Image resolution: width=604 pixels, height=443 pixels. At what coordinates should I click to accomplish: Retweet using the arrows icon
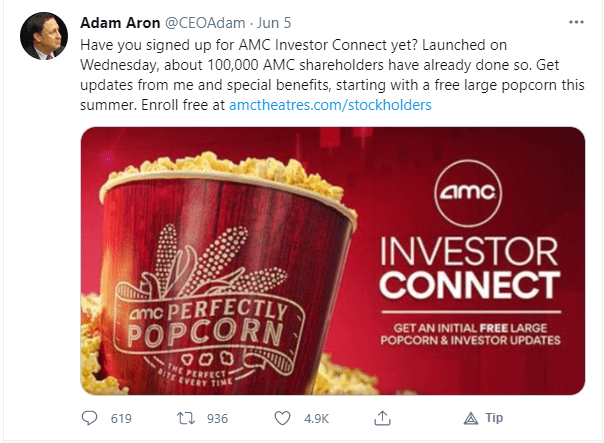coord(186,418)
